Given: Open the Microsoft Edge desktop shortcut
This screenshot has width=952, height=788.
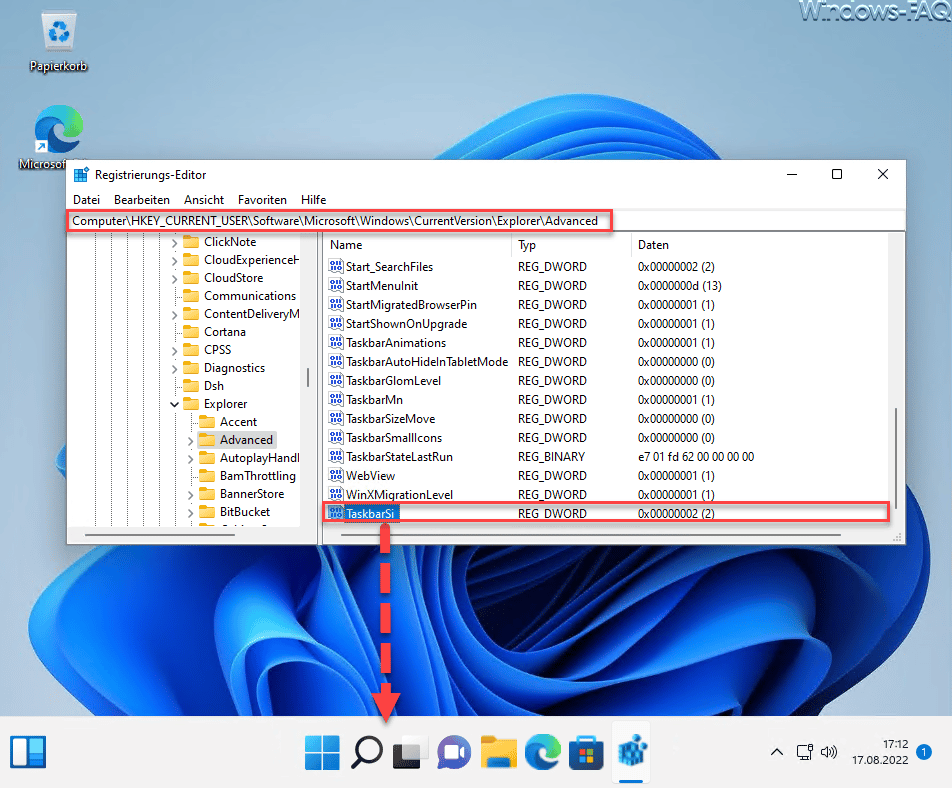Looking at the screenshot, I should coord(58,137).
